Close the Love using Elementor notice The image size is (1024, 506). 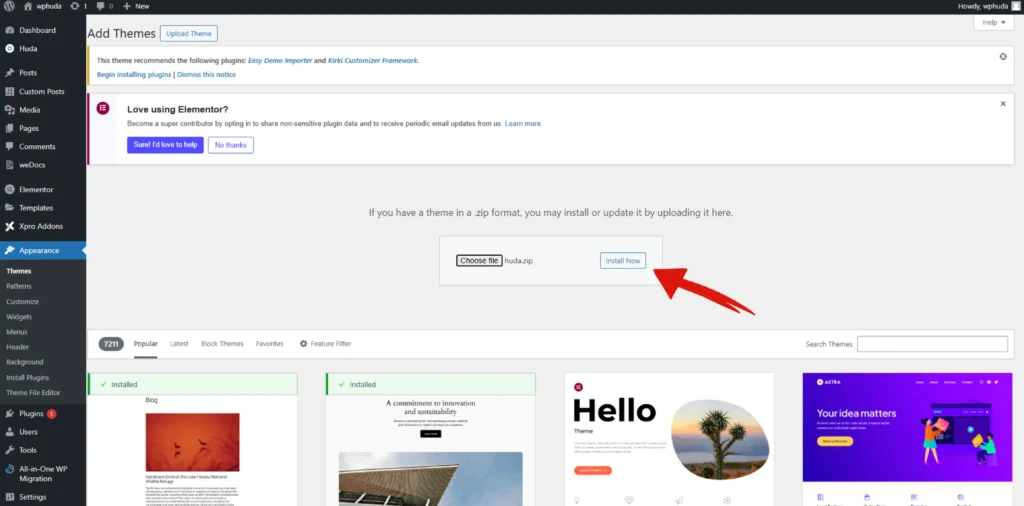(x=1003, y=104)
